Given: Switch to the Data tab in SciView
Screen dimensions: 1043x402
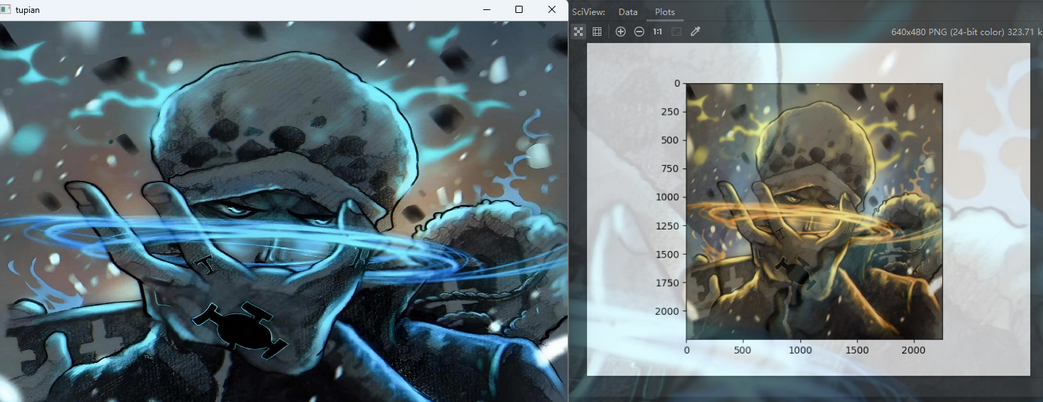Looking at the screenshot, I should tap(628, 12).
